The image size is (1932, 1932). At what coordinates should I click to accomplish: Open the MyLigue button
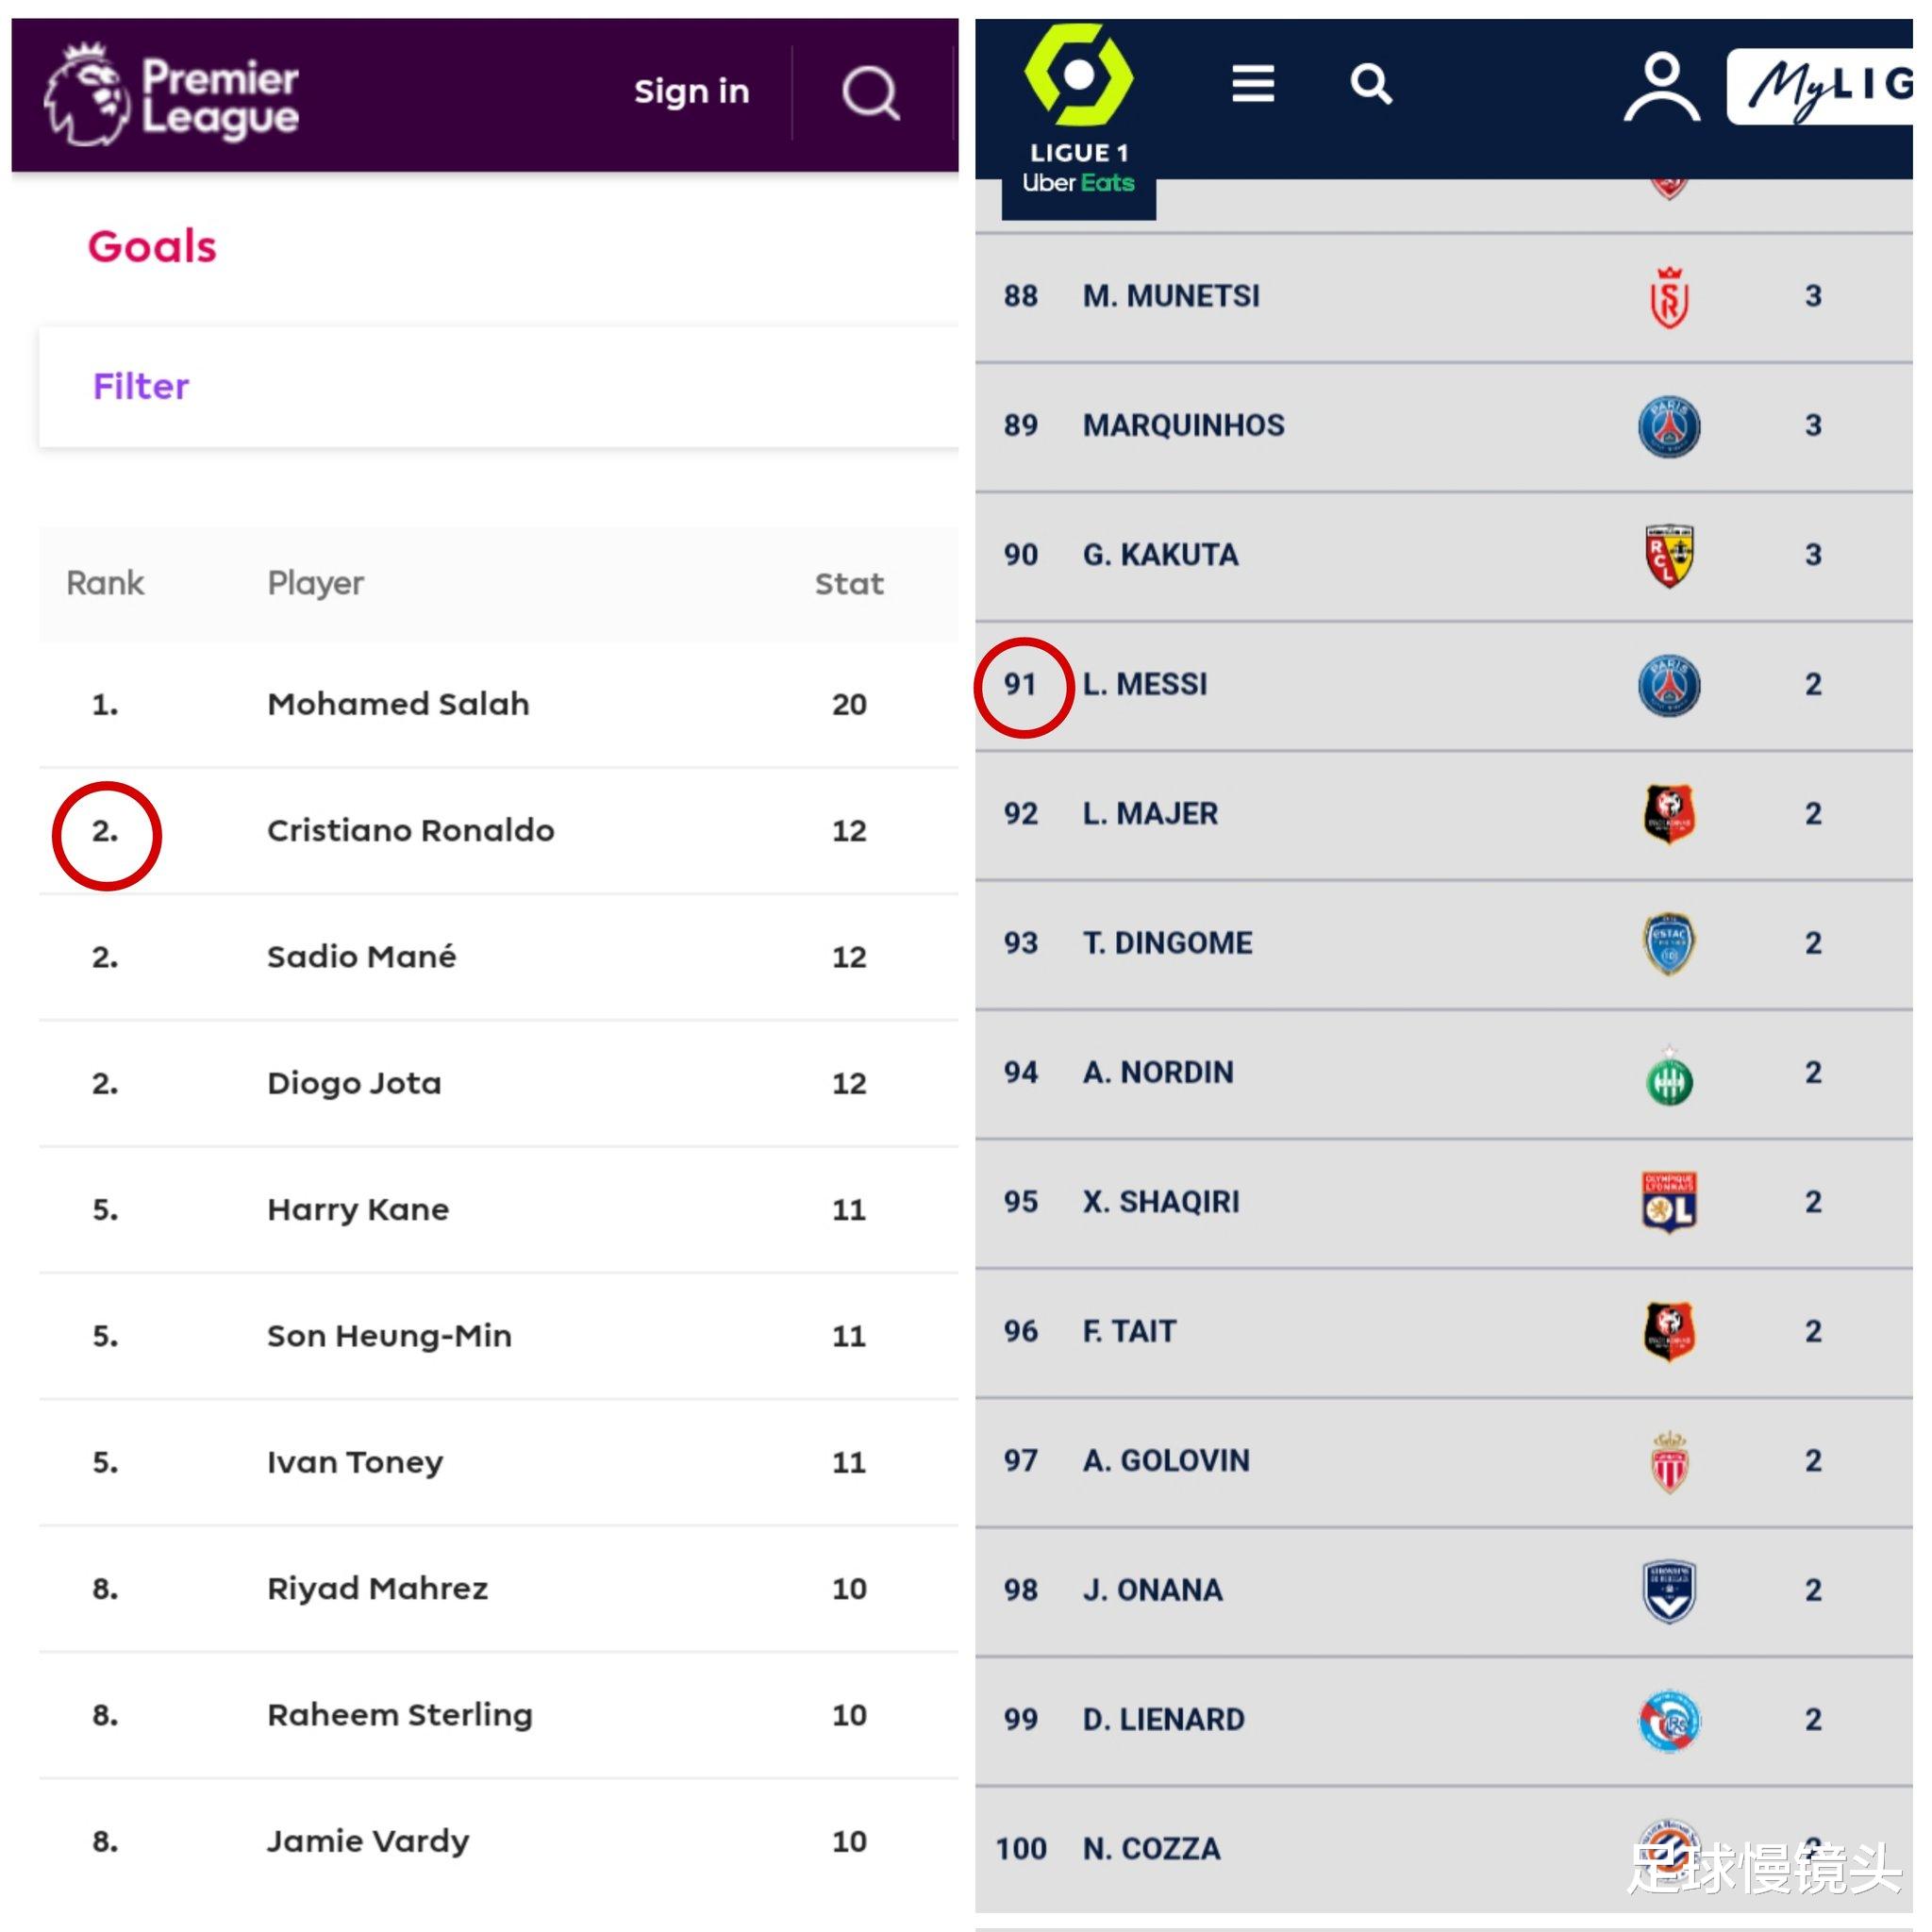point(1820,87)
